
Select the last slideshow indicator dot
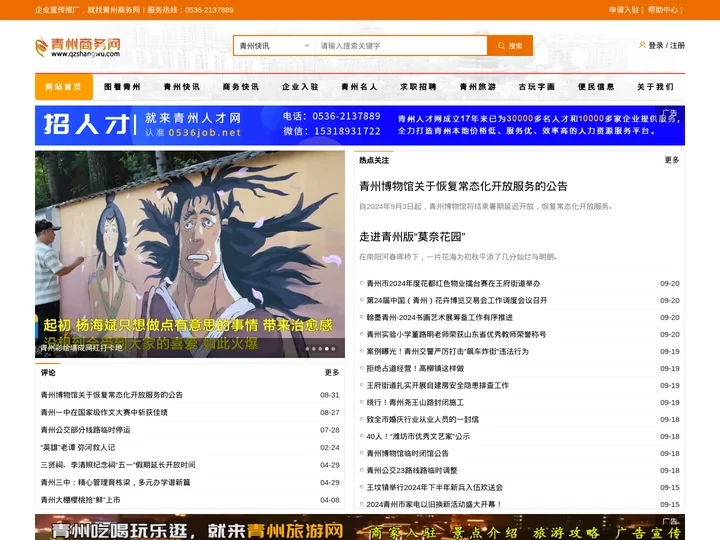(x=333, y=349)
